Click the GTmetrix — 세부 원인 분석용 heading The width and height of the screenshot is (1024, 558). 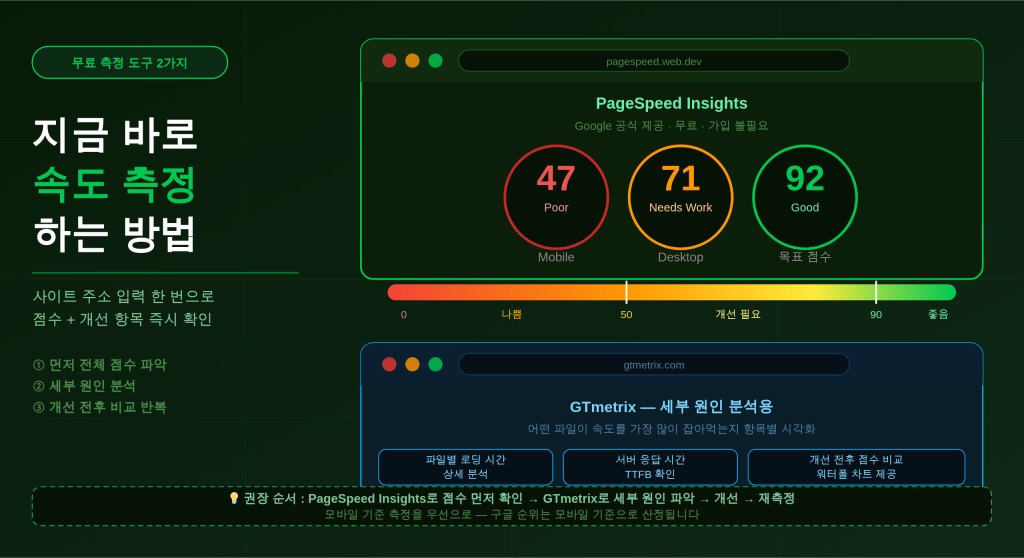[671, 407]
